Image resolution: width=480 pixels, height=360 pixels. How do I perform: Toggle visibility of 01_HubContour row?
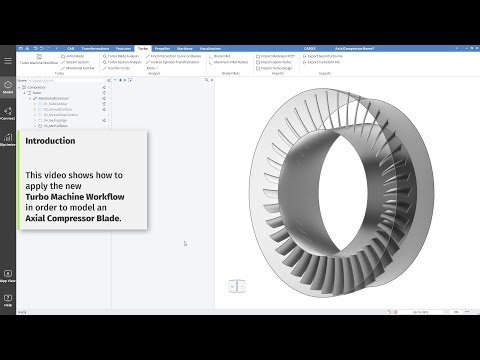[x=104, y=104]
